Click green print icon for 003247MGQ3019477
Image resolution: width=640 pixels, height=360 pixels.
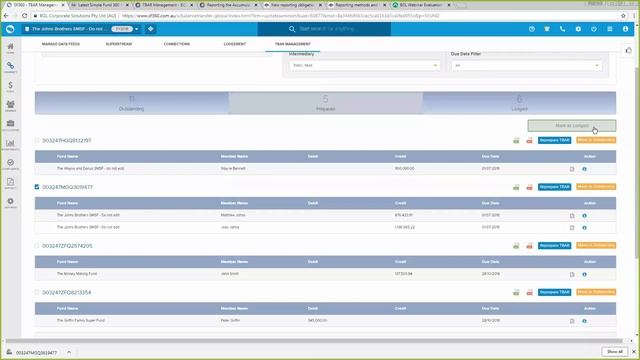[516, 187]
